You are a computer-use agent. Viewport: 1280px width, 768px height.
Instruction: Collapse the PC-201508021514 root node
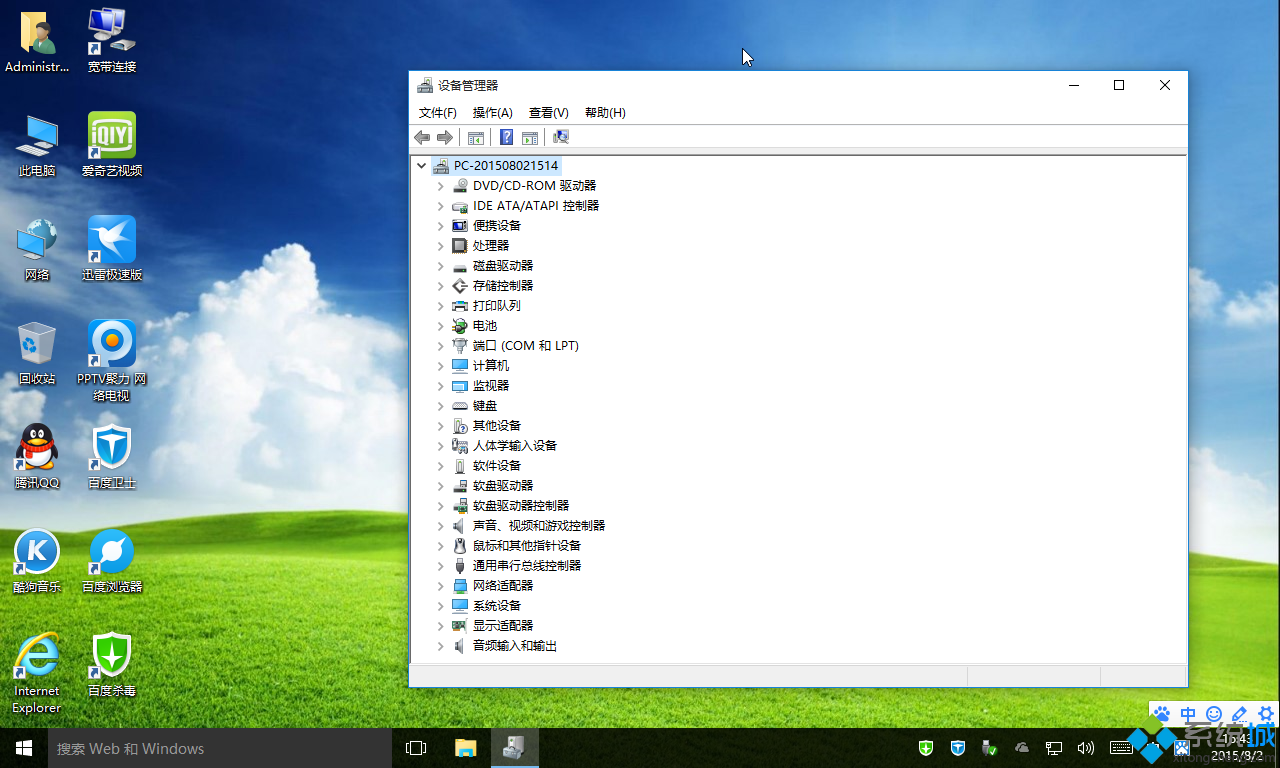421,165
